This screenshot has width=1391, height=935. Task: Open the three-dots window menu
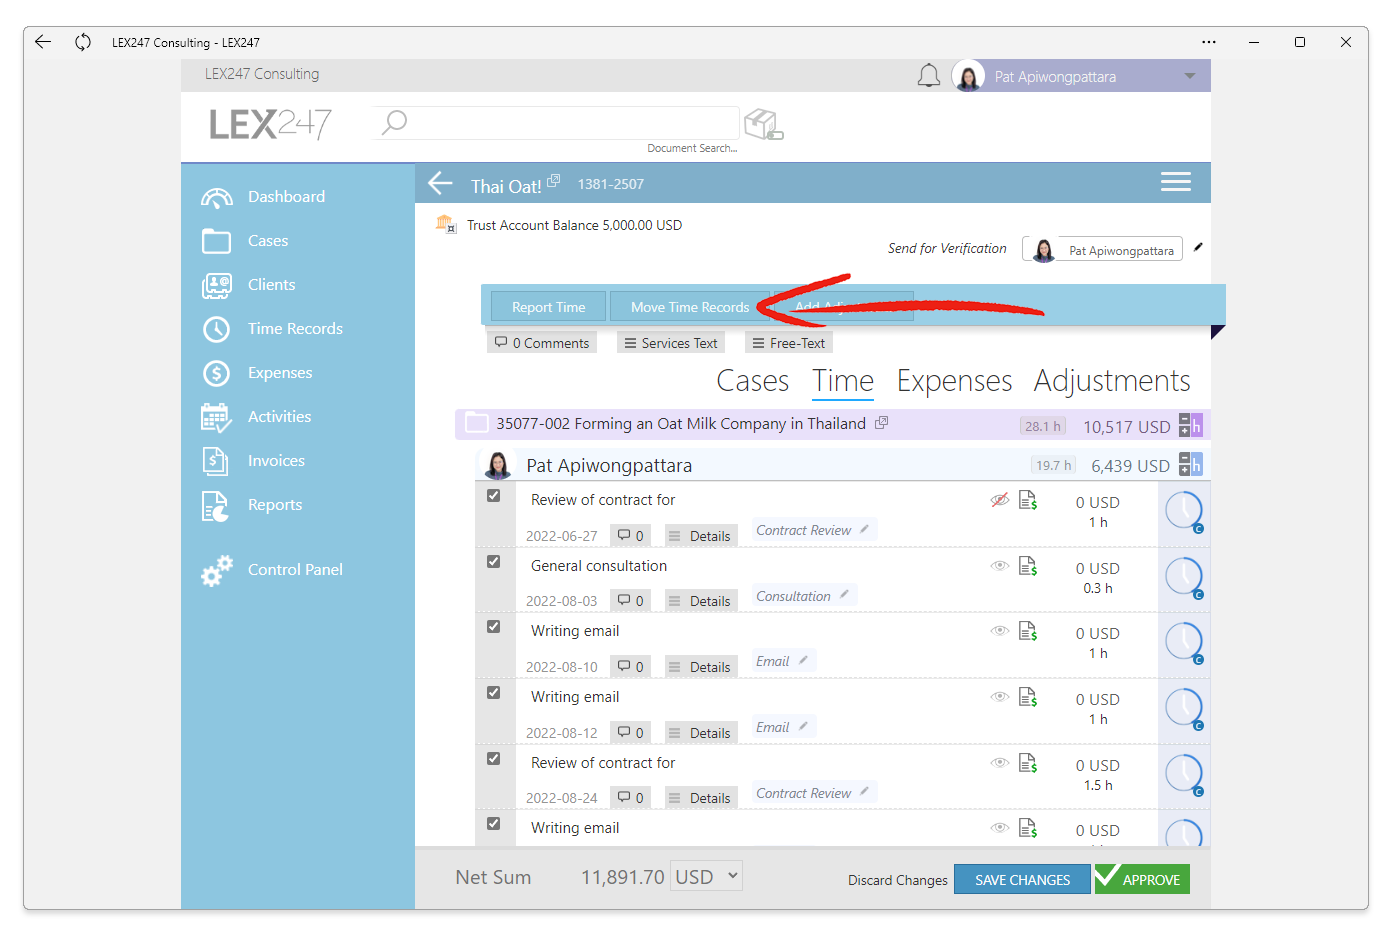click(1209, 42)
